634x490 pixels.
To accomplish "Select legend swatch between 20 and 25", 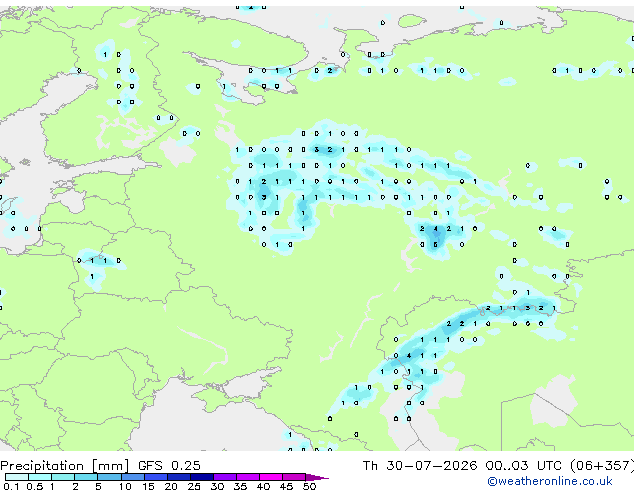I will pyautogui.click(x=178, y=477).
